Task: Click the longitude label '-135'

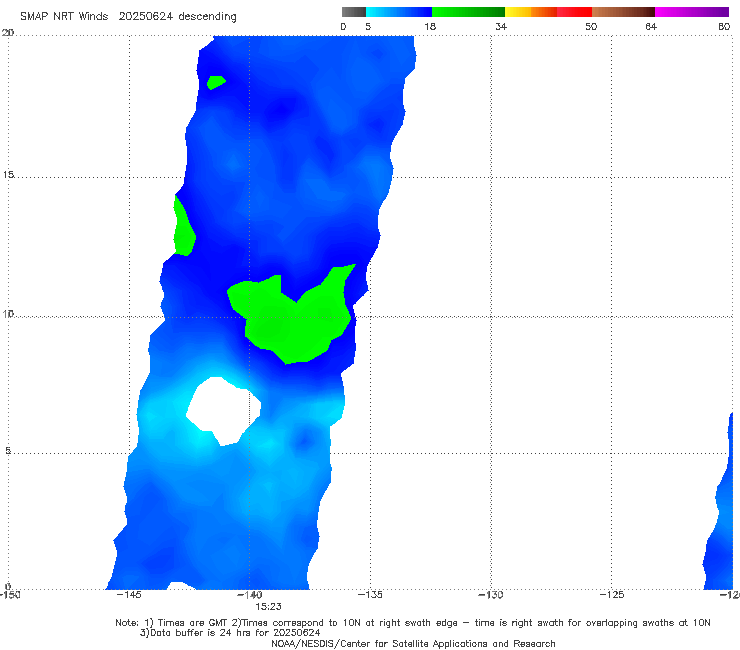Action: coord(370,595)
